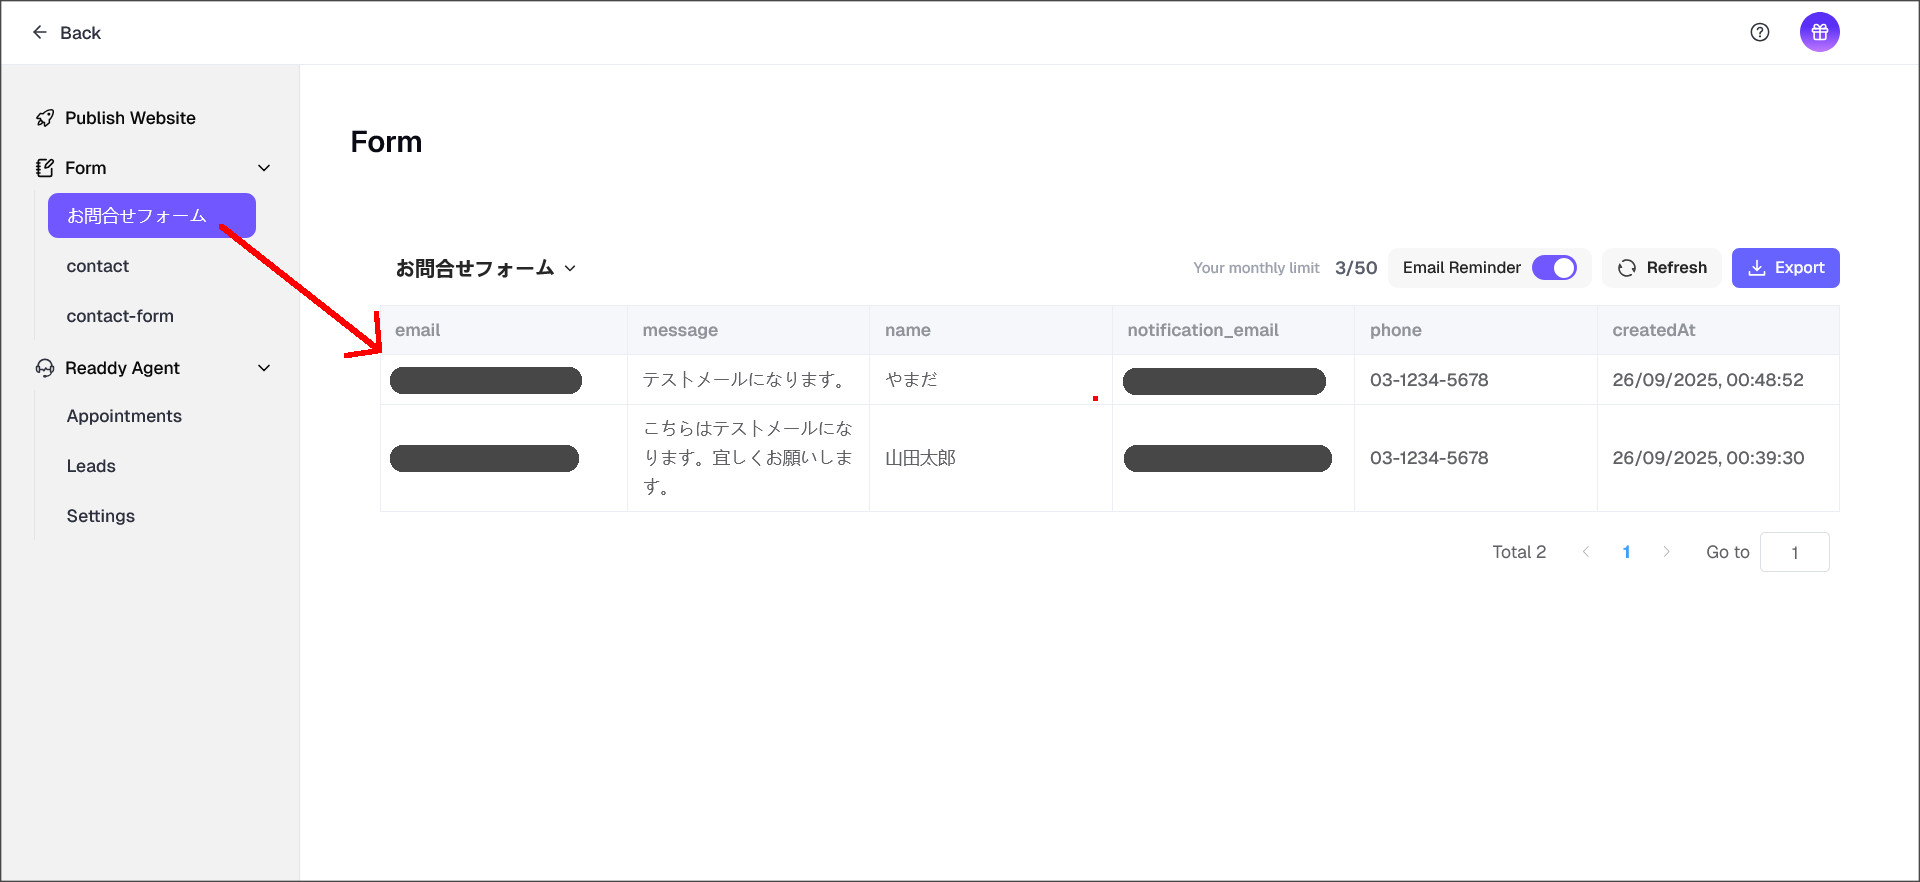
Task: Open the contact-form sidebar item
Action: coord(120,316)
